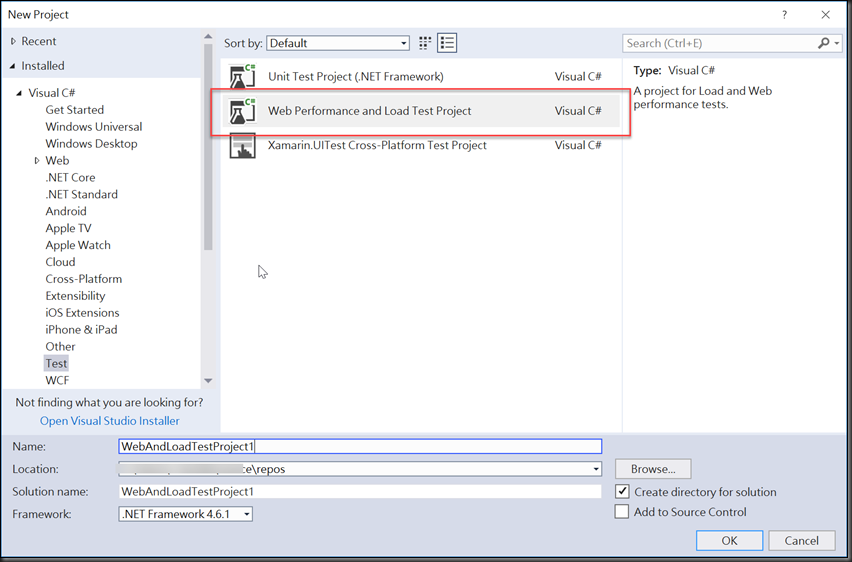This screenshot has width=852, height=562.
Task: Click the Solution name field
Action: click(x=360, y=491)
